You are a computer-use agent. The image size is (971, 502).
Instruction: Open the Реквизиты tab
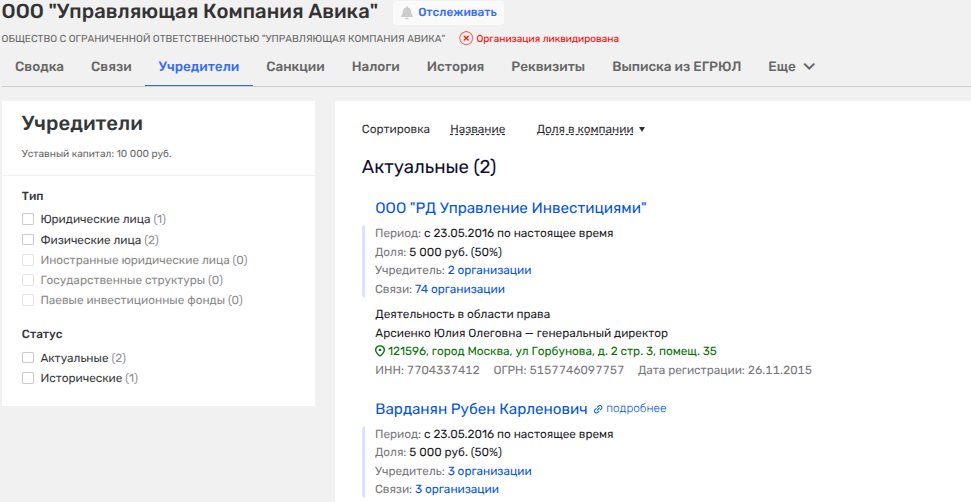click(x=548, y=67)
